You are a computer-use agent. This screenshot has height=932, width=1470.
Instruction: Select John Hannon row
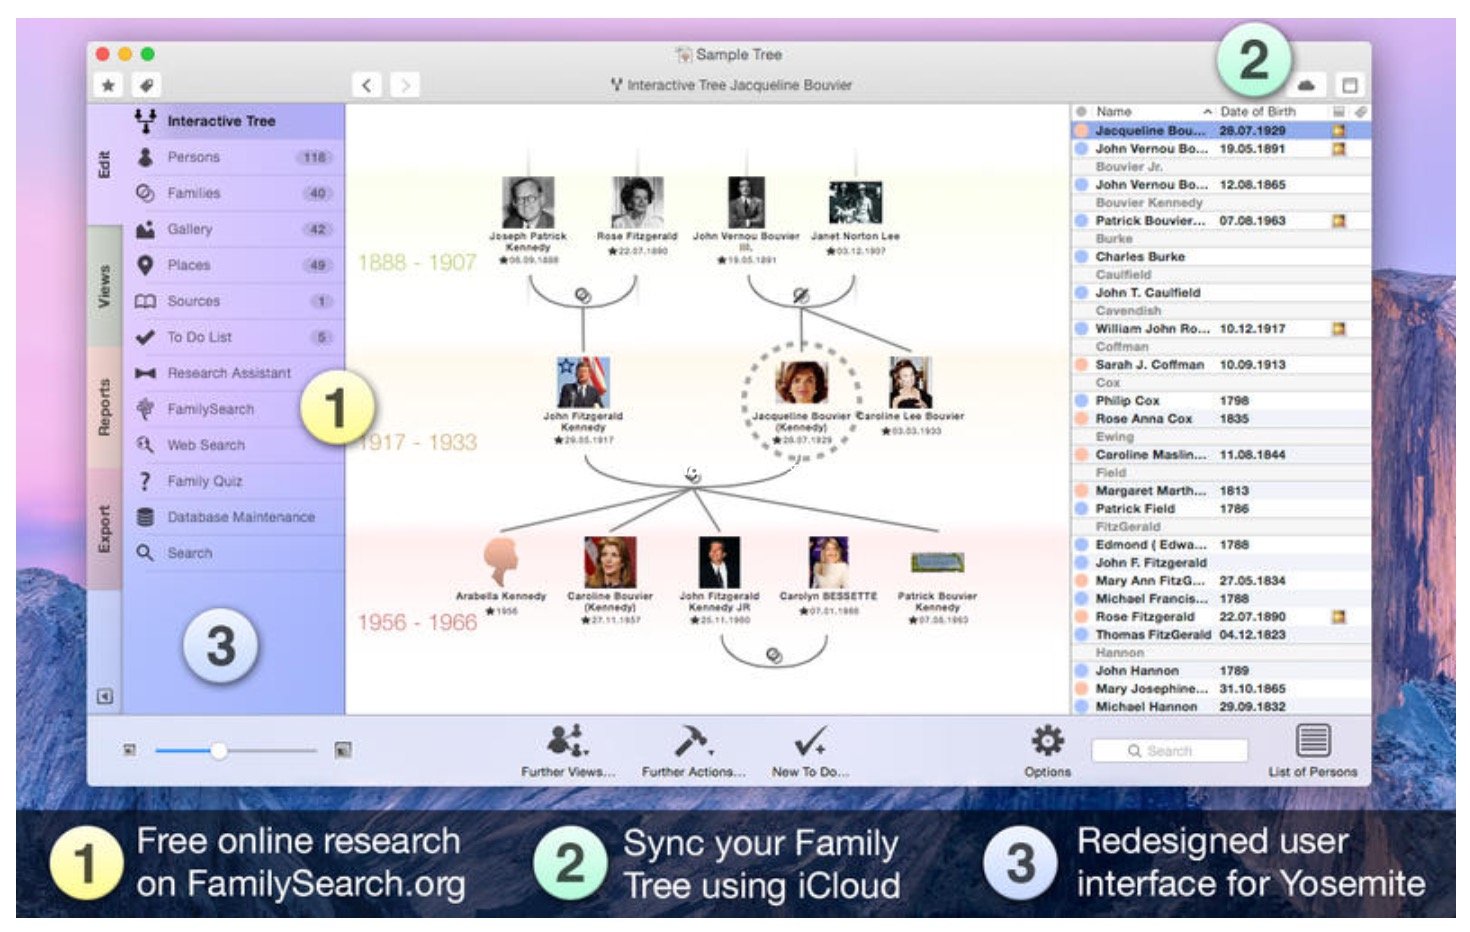[x=1220, y=670]
